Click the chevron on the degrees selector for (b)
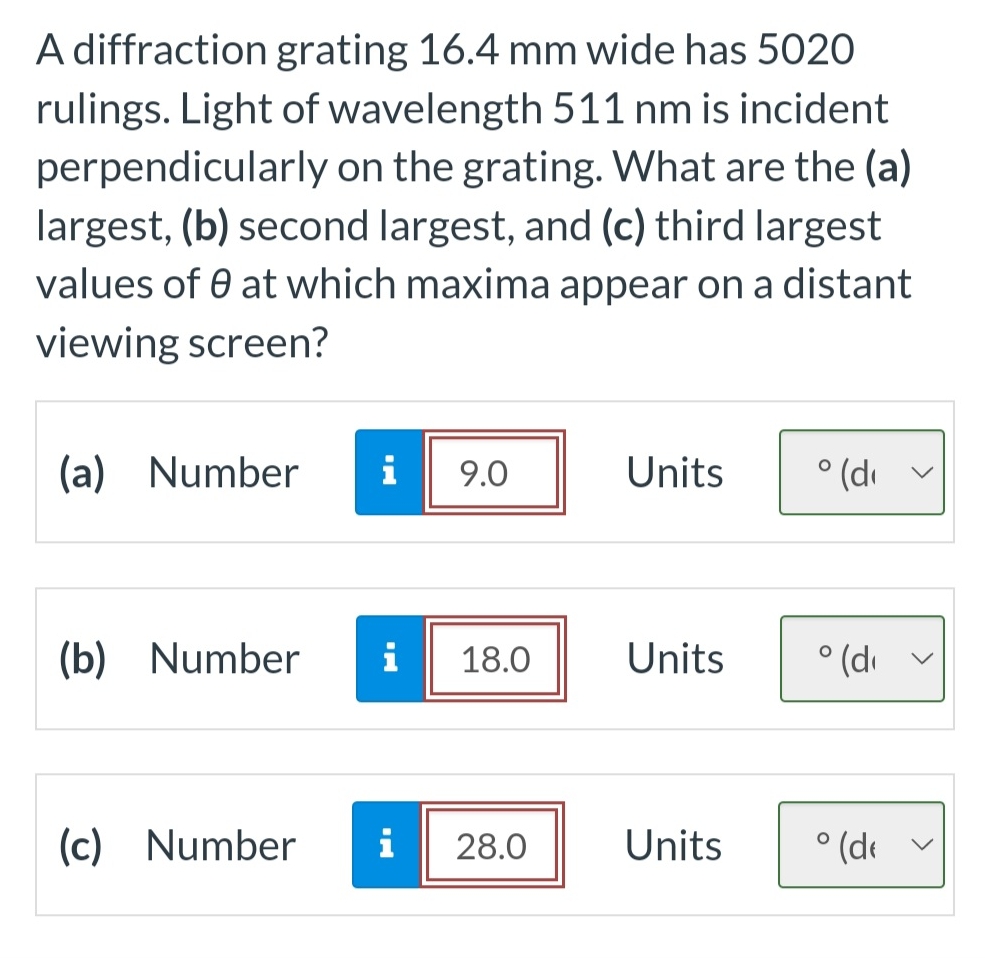 coord(923,659)
